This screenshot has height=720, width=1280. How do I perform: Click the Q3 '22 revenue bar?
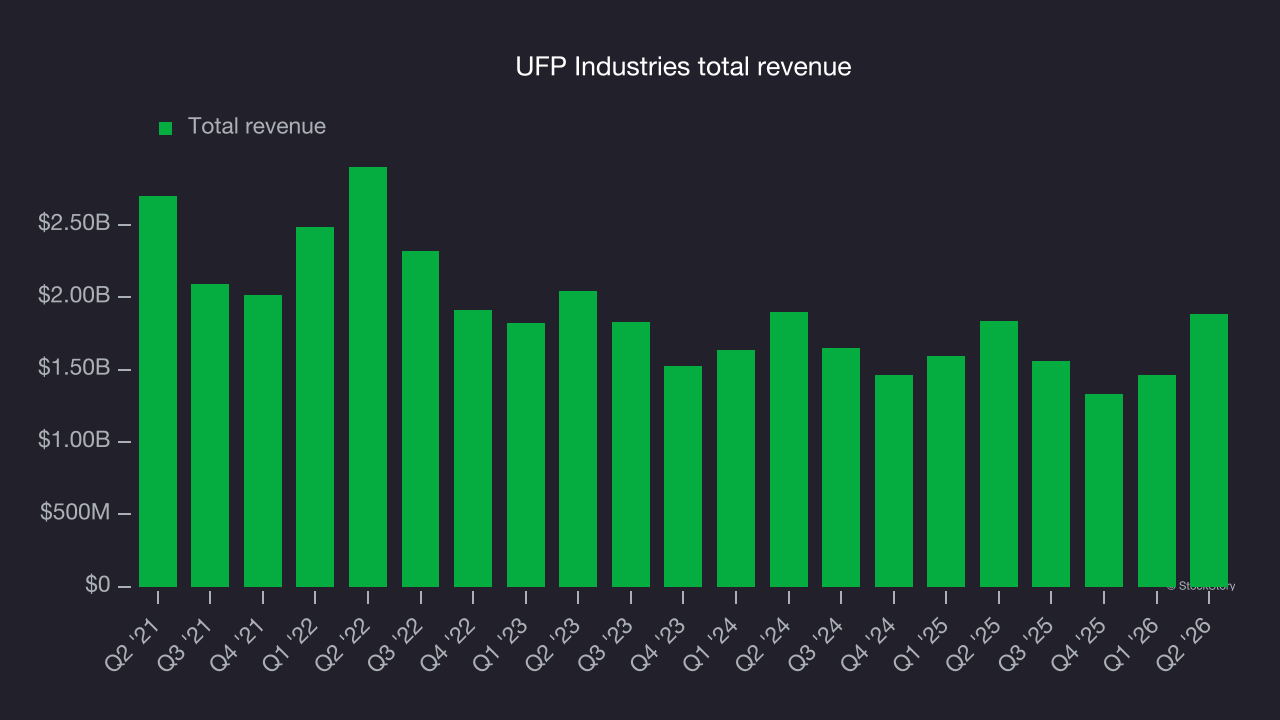click(420, 419)
